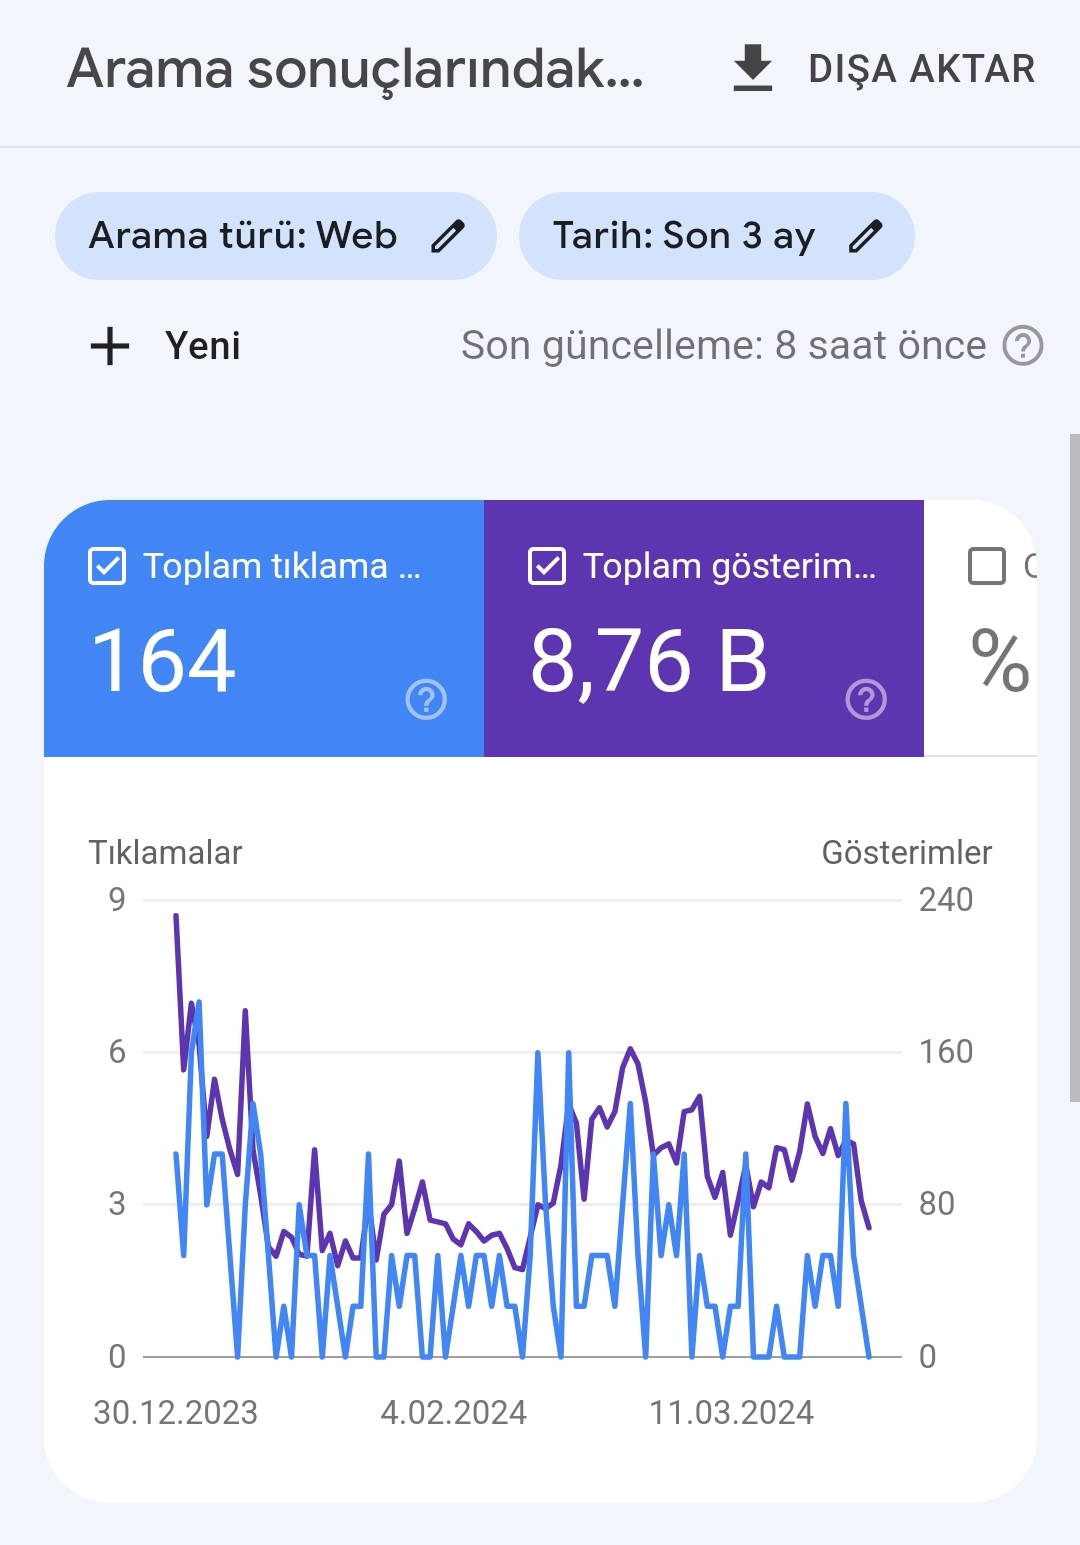Click the DIŞA AKTAR export button
The width and height of the screenshot is (1080, 1545).
[884, 69]
